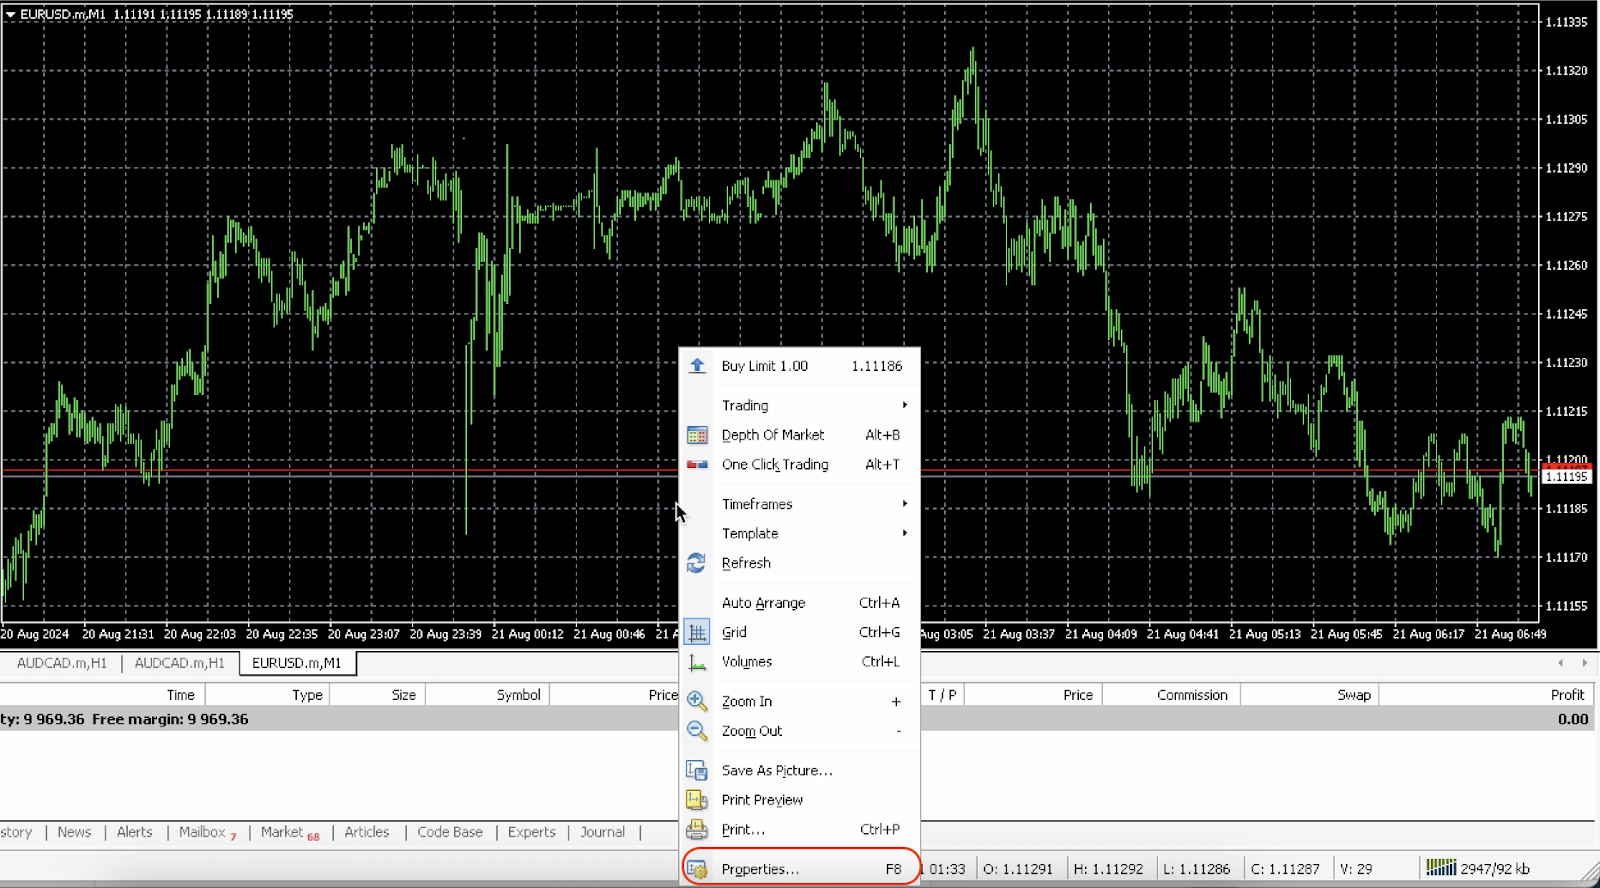Click the Free margin balance row
The height and width of the screenshot is (888, 1600).
click(x=798, y=719)
